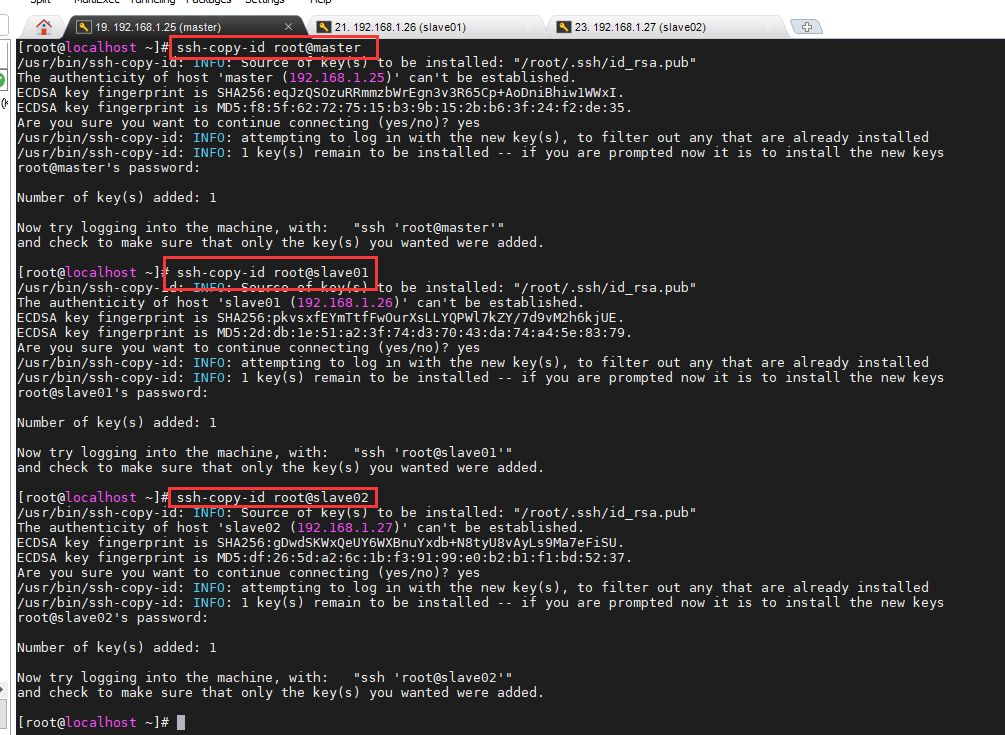Click the MD5:df:26:5d:a2 fingerprint line
Image resolution: width=1005 pixels, height=735 pixels.
pos(324,557)
